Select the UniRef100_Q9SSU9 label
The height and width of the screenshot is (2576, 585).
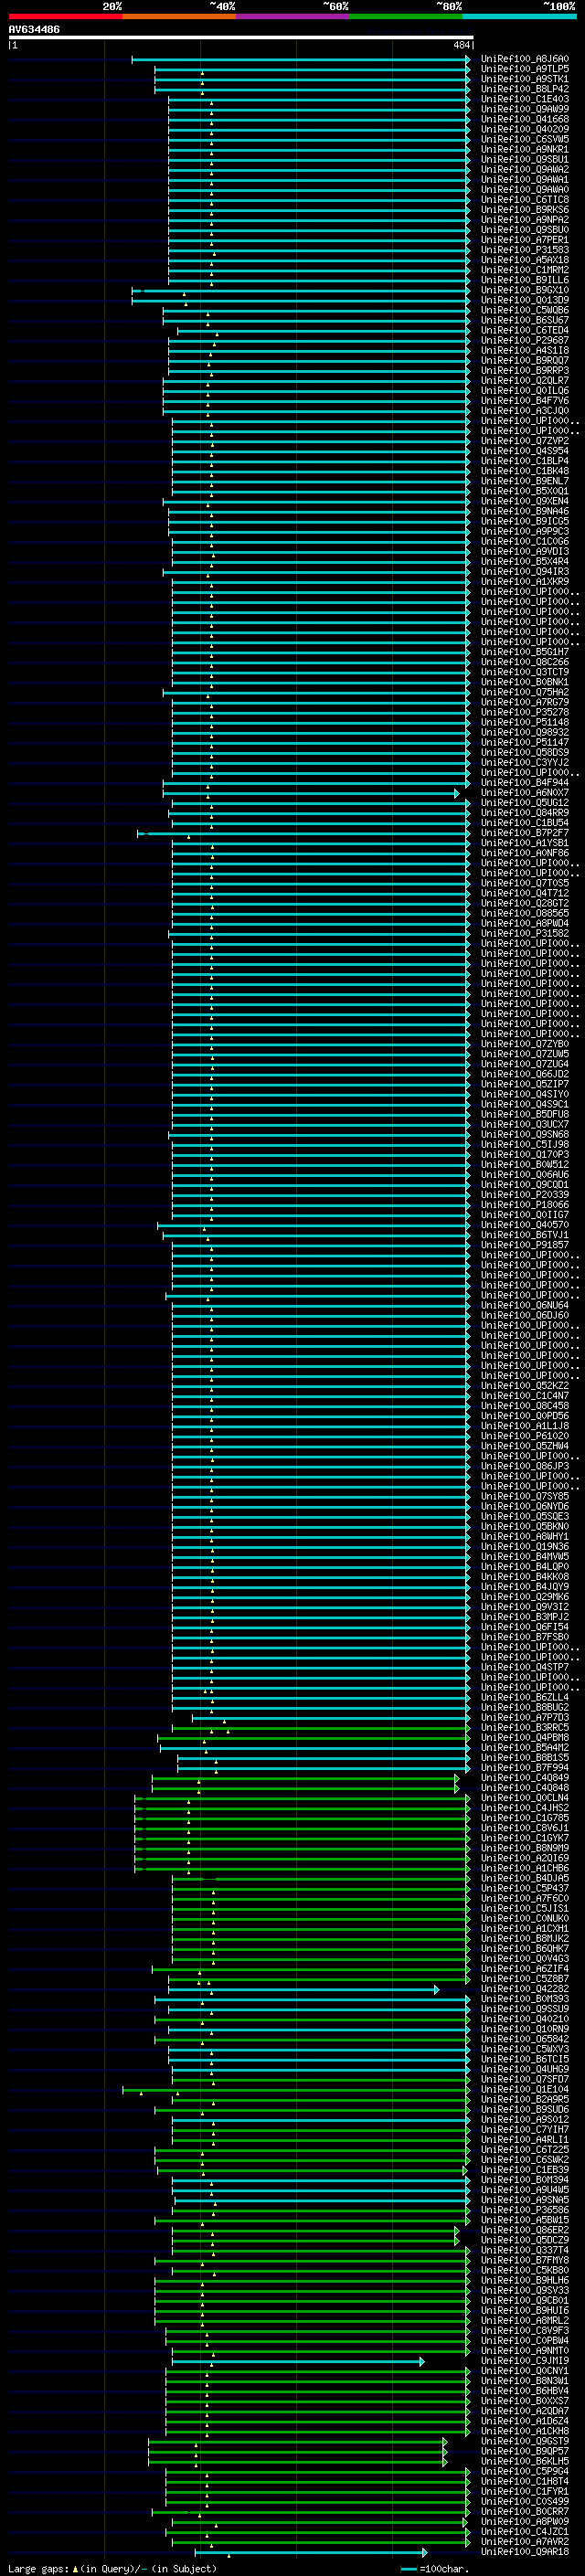(x=525, y=2009)
